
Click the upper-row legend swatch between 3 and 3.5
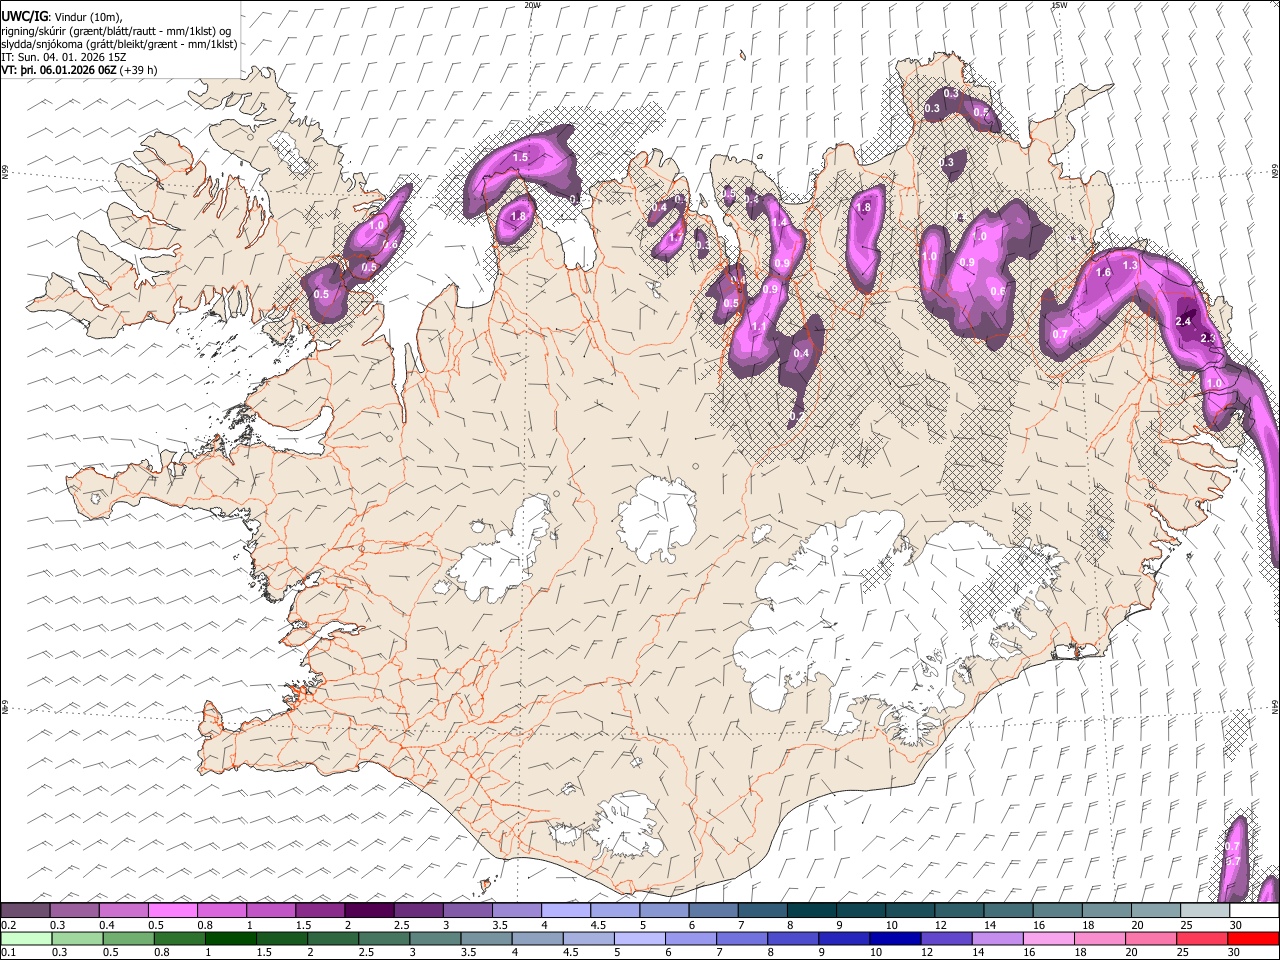467,910
